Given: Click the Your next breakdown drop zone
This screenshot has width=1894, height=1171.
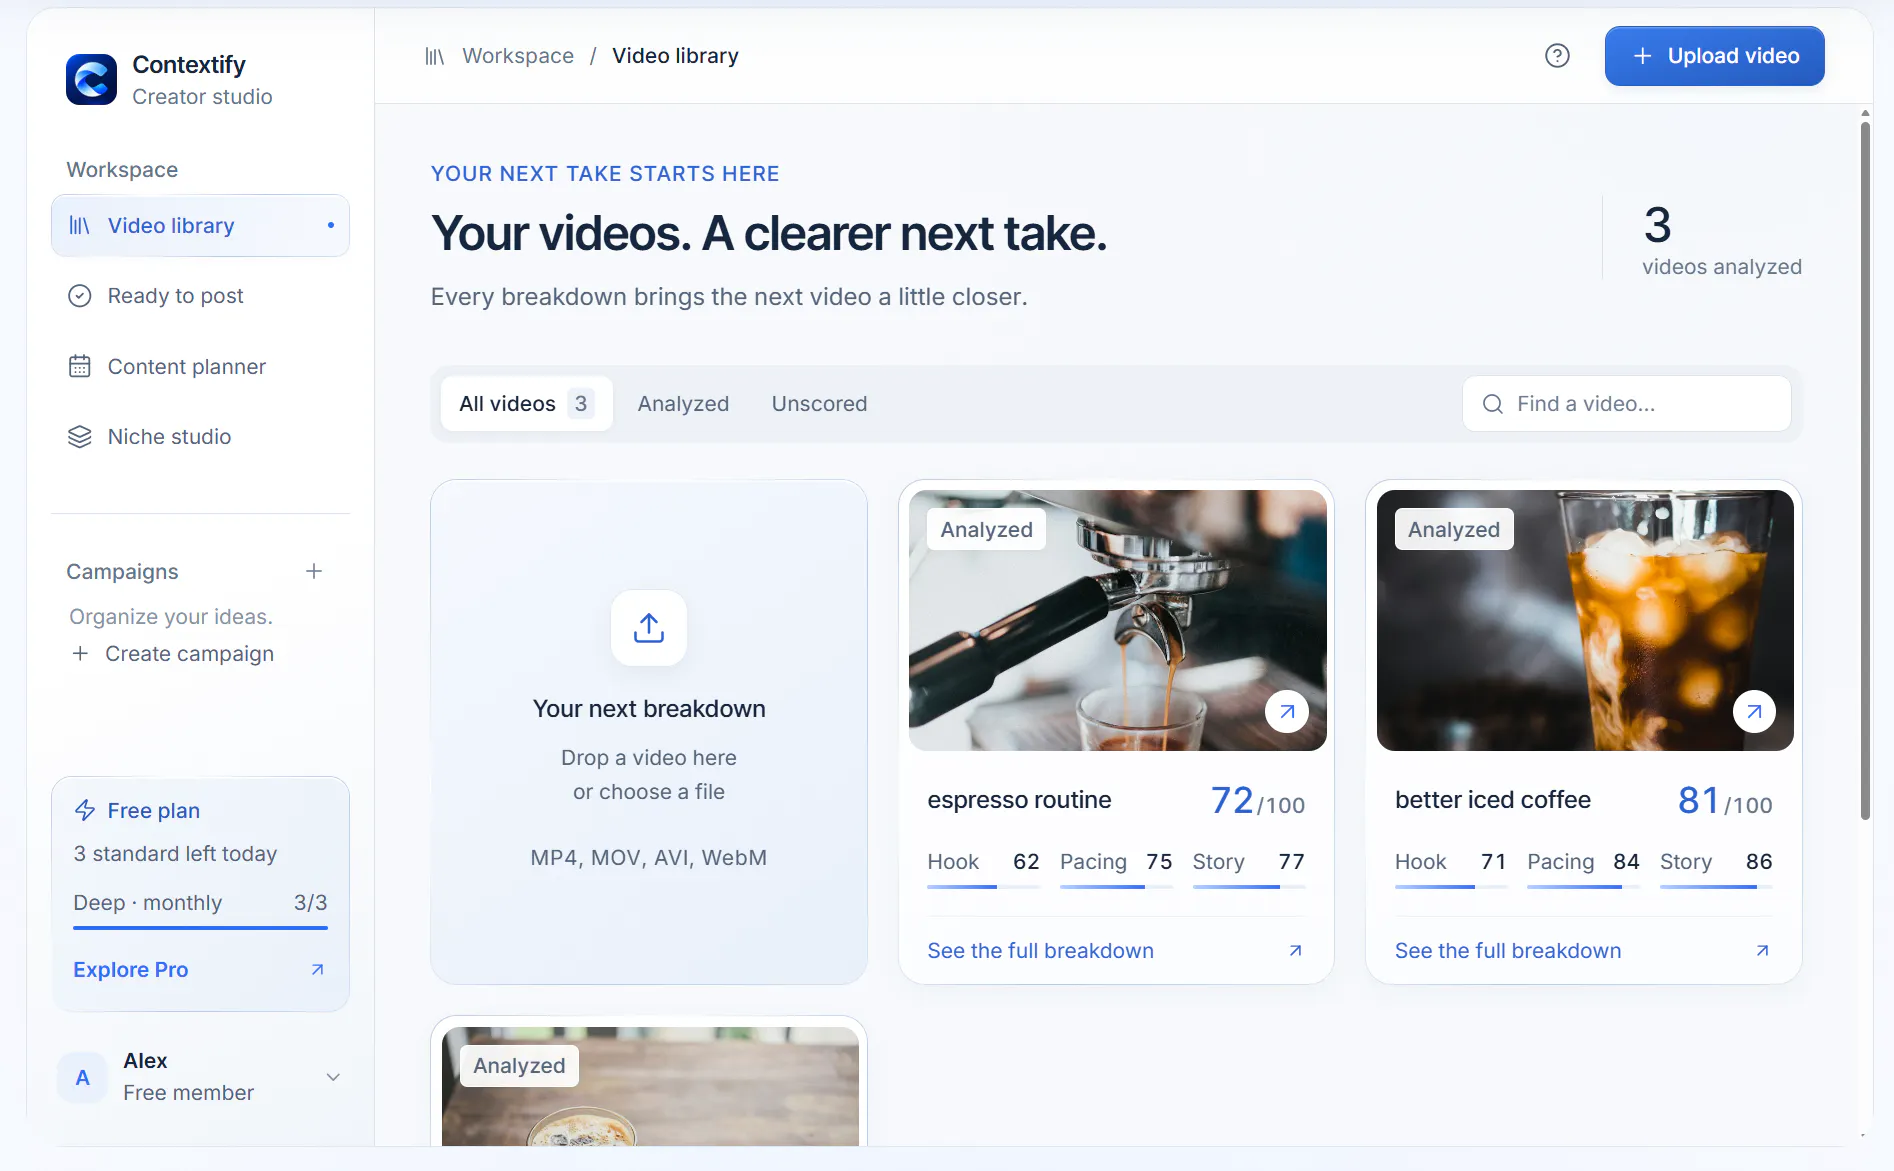Looking at the screenshot, I should click(649, 732).
